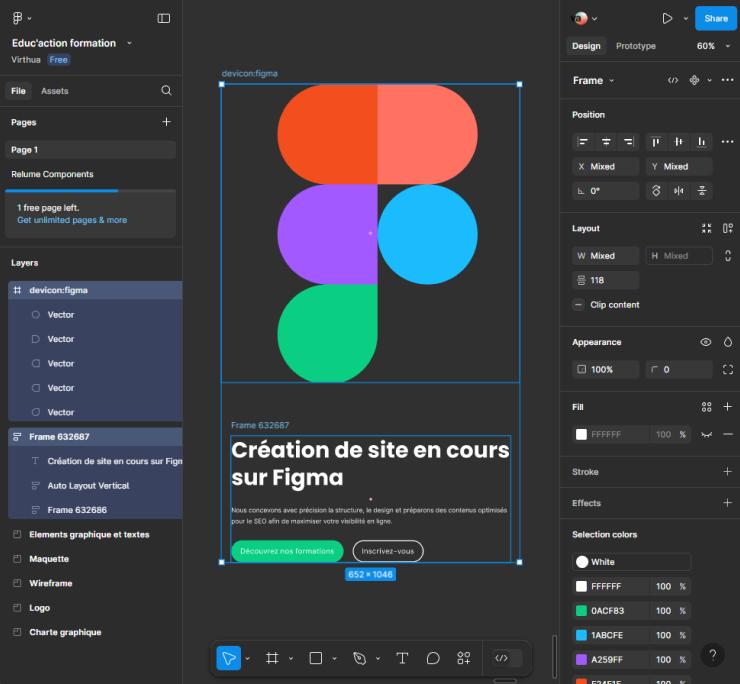Open individual corner radius icon
Screen dimensions: 740x684
(x=728, y=370)
